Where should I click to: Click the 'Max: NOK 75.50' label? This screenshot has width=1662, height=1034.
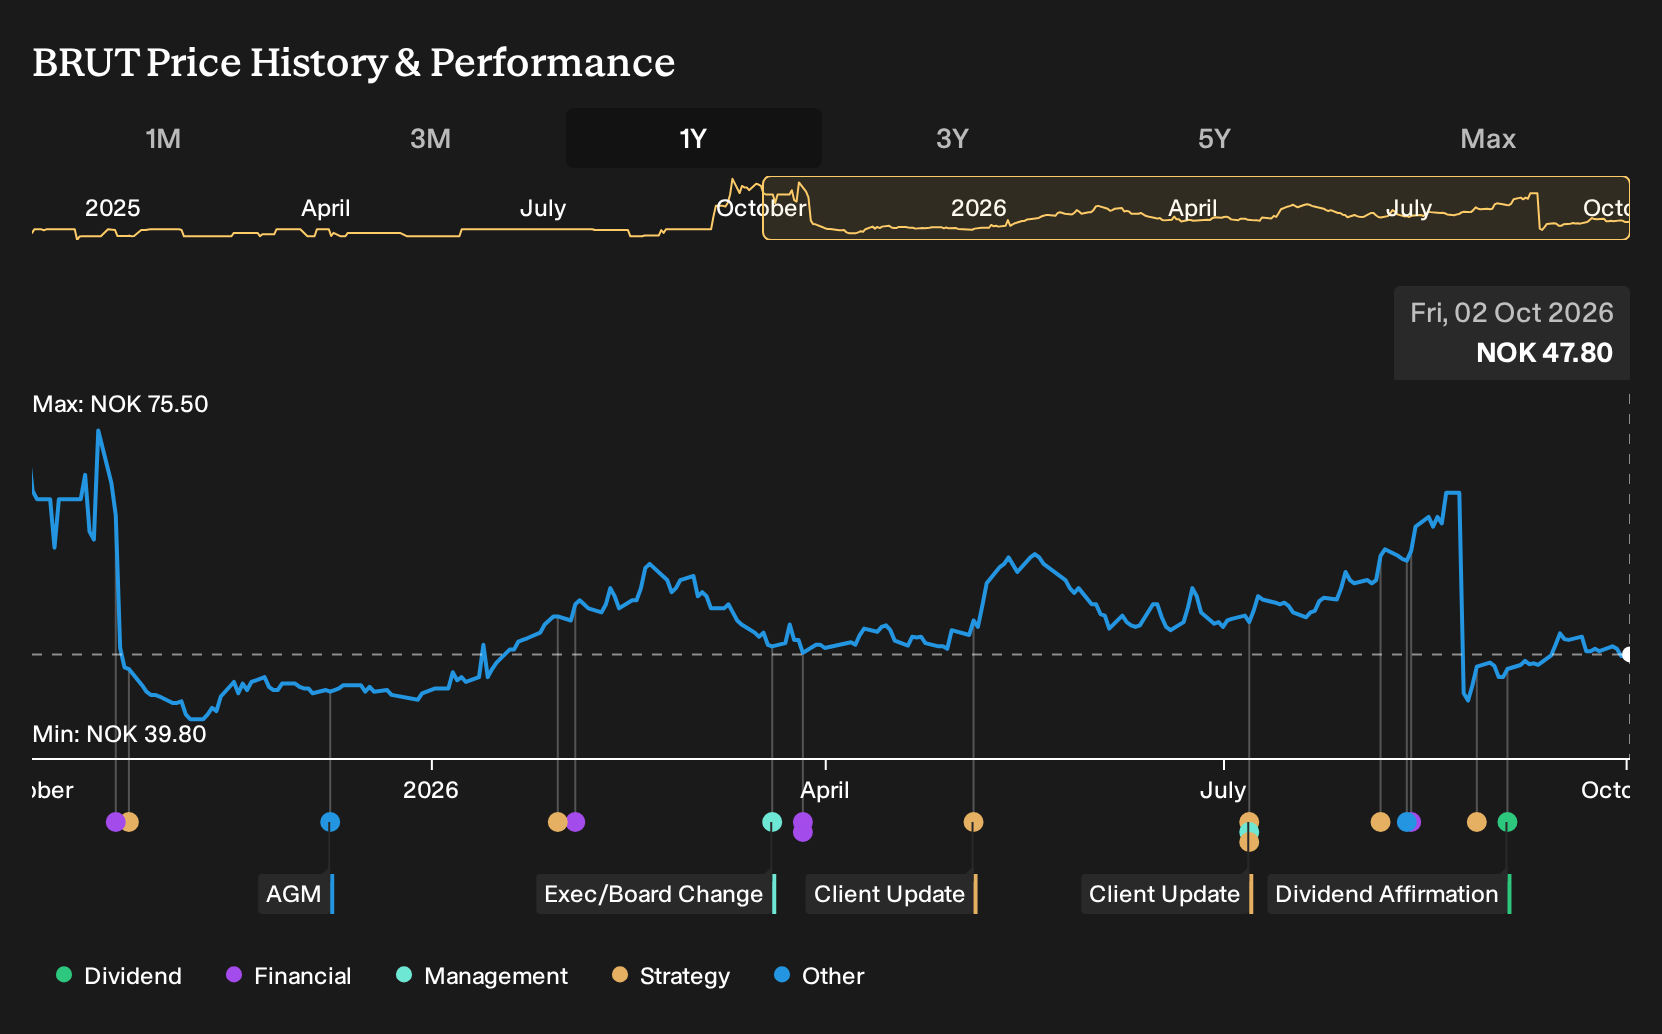pyautogui.click(x=120, y=404)
